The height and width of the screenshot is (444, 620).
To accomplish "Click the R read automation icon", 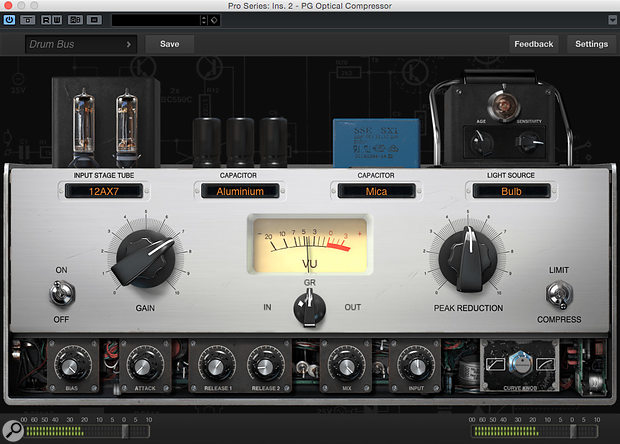I will click(46, 20).
